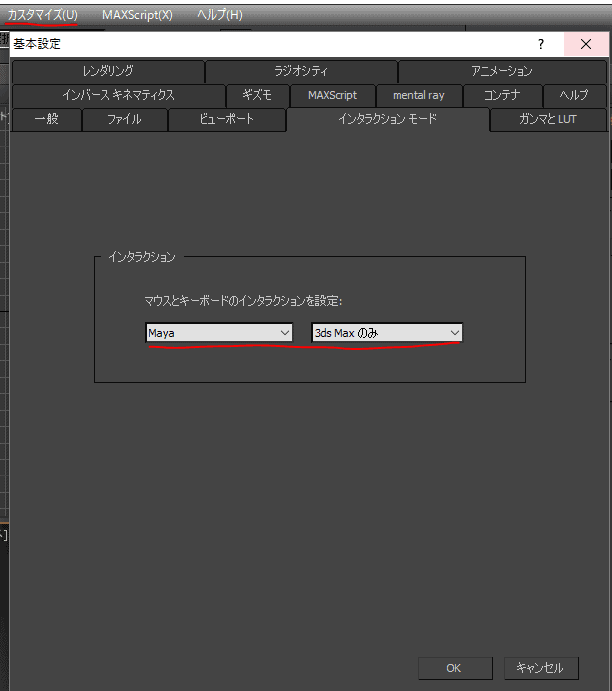Open the インバース キネマティクス tab
Viewport: 612px width, 691px height.
click(118, 95)
